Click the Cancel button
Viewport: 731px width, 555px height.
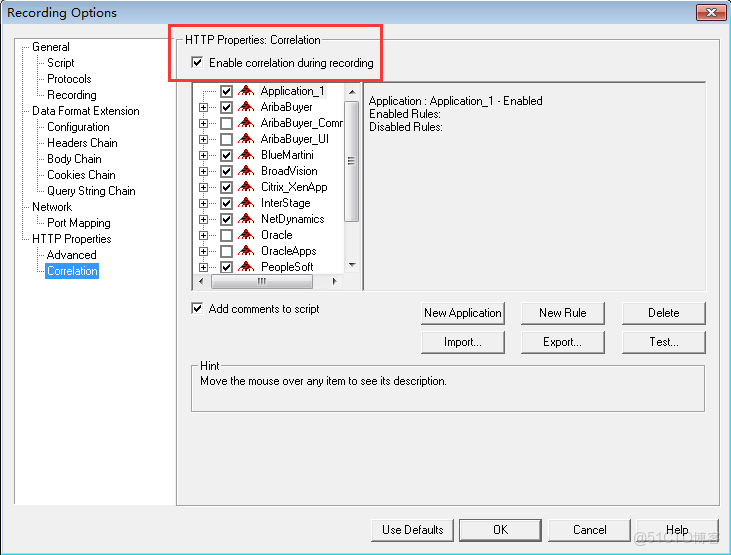click(x=589, y=530)
